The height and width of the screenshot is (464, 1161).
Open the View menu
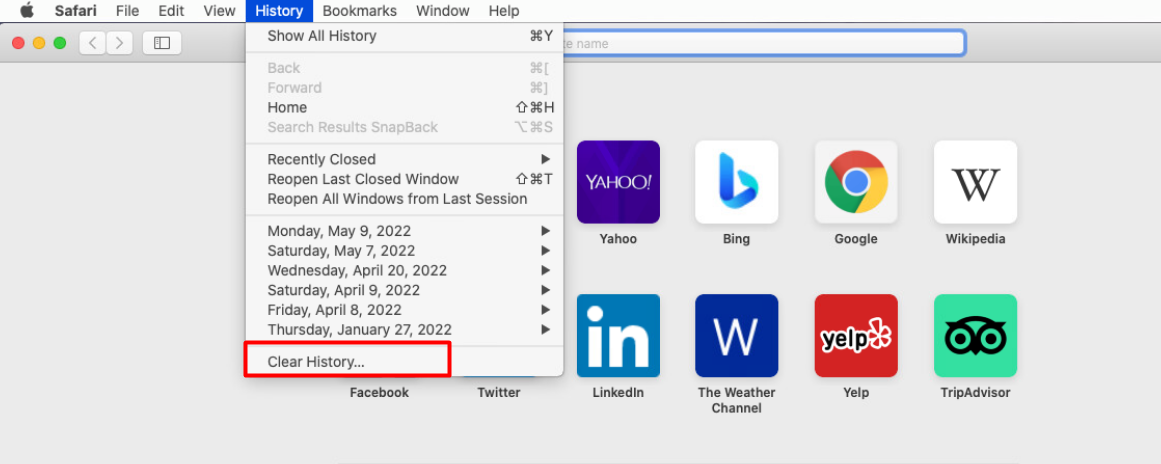point(219,11)
